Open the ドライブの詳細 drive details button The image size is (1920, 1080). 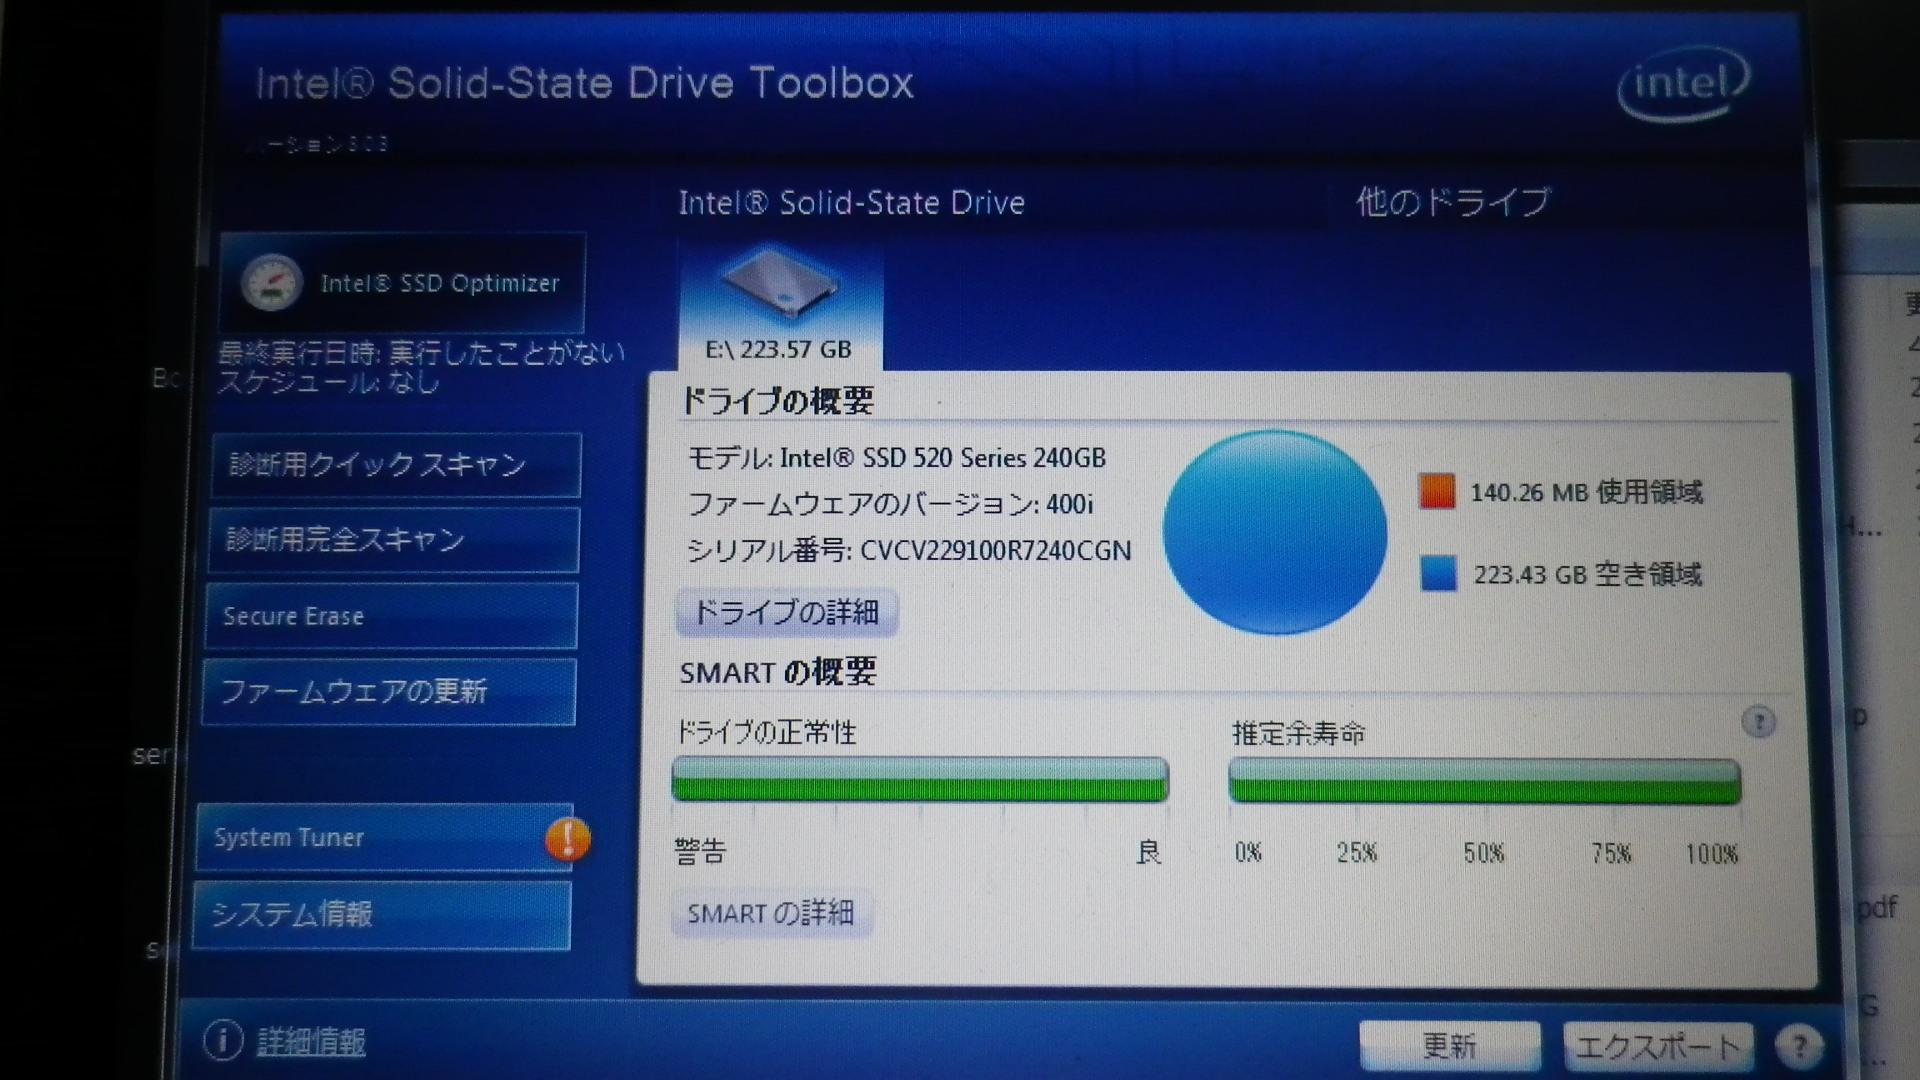786,612
